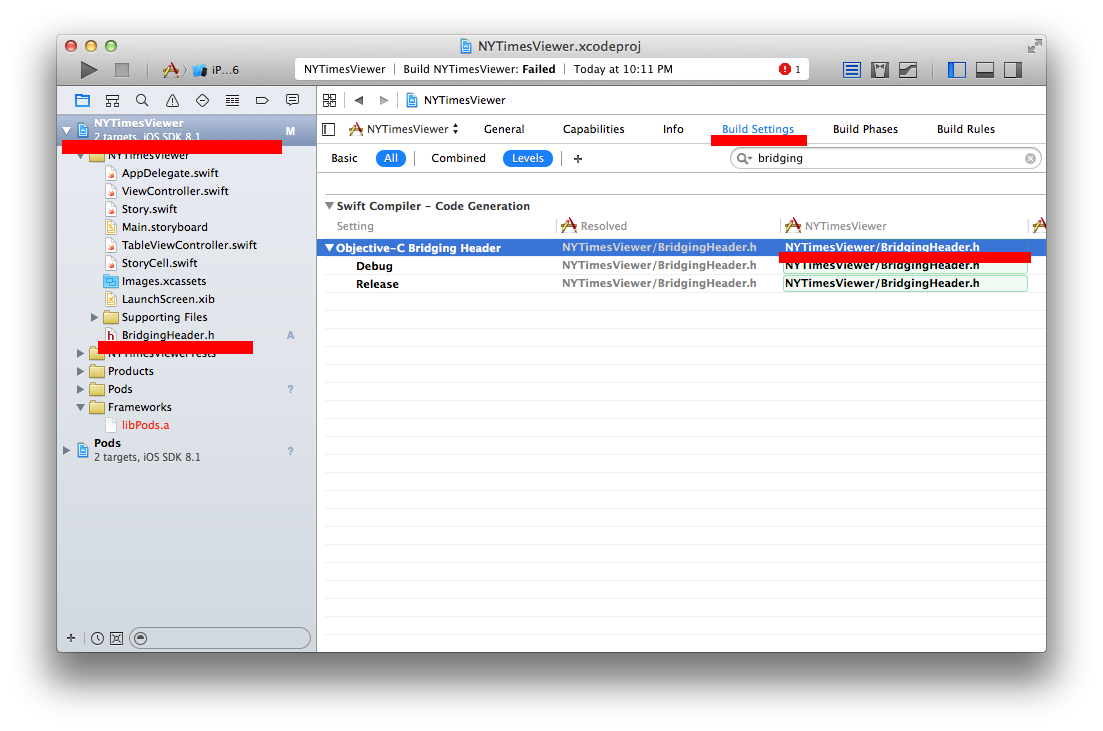The height and width of the screenshot is (731, 1103).
Task: Open Main.storyboard
Action: click(164, 227)
